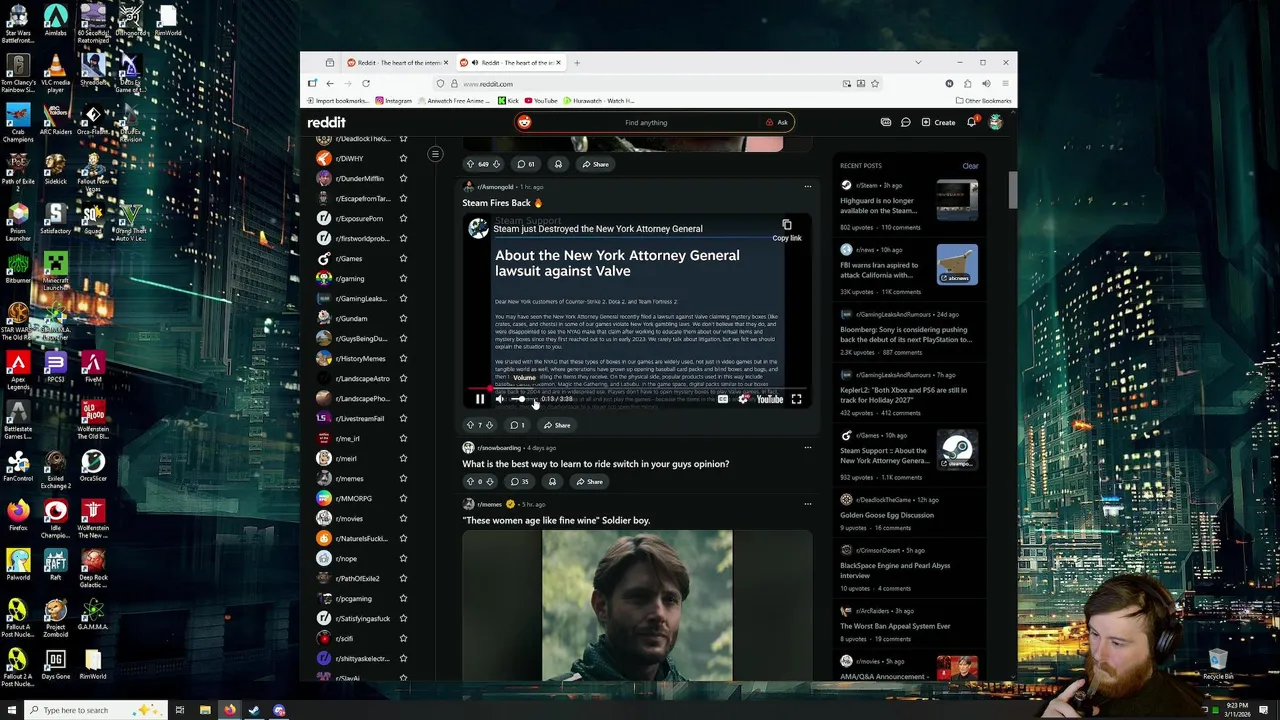Bookmark this page with the star
Image resolution: width=1280 pixels, height=720 pixels.
[875, 84]
